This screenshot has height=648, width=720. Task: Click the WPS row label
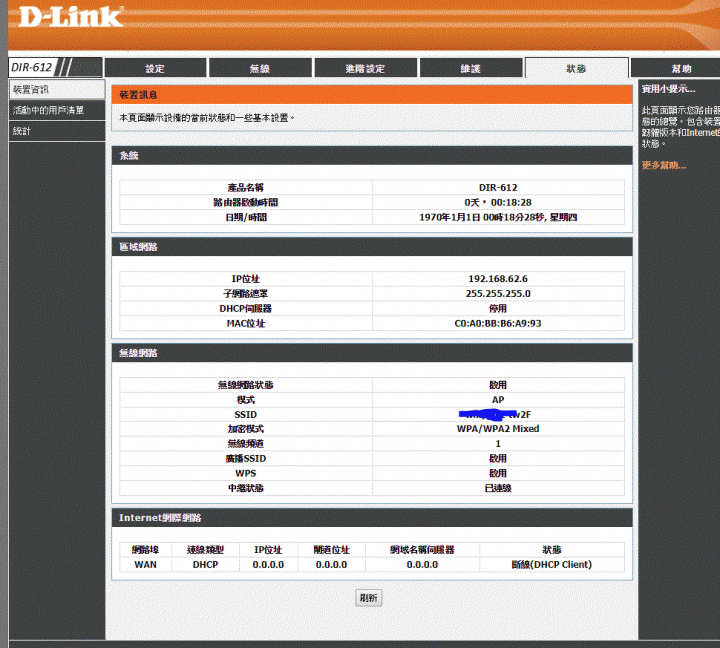(x=246, y=473)
